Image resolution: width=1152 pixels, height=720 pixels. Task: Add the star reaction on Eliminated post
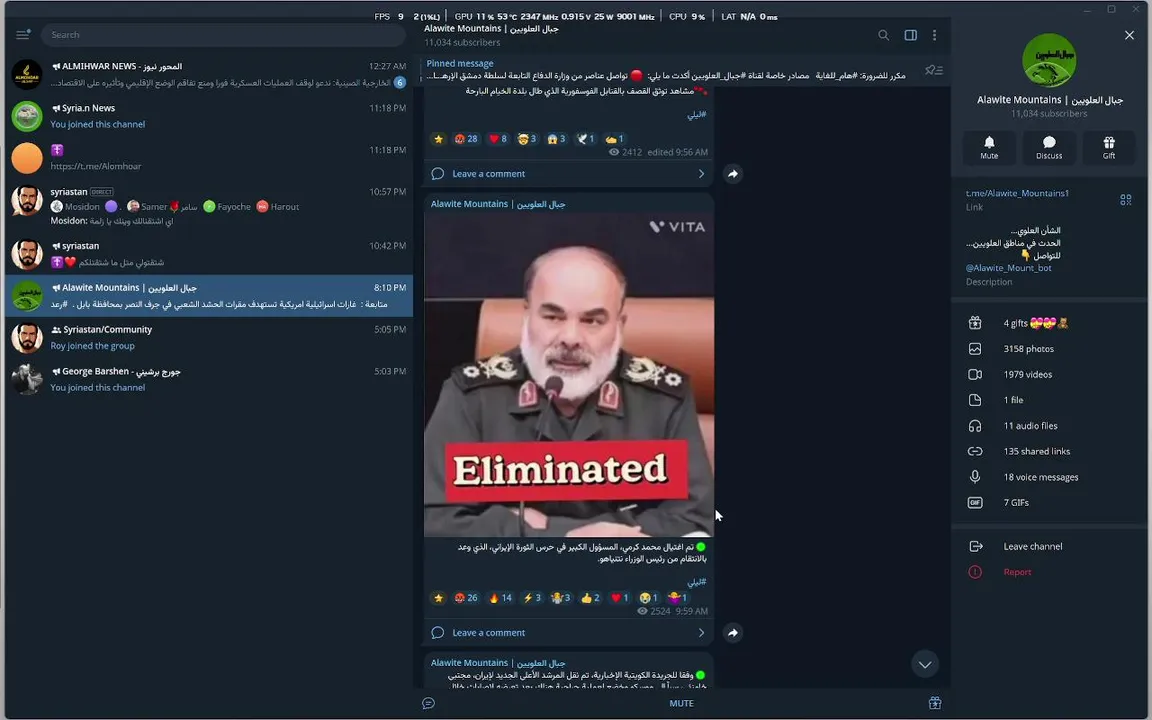point(439,598)
